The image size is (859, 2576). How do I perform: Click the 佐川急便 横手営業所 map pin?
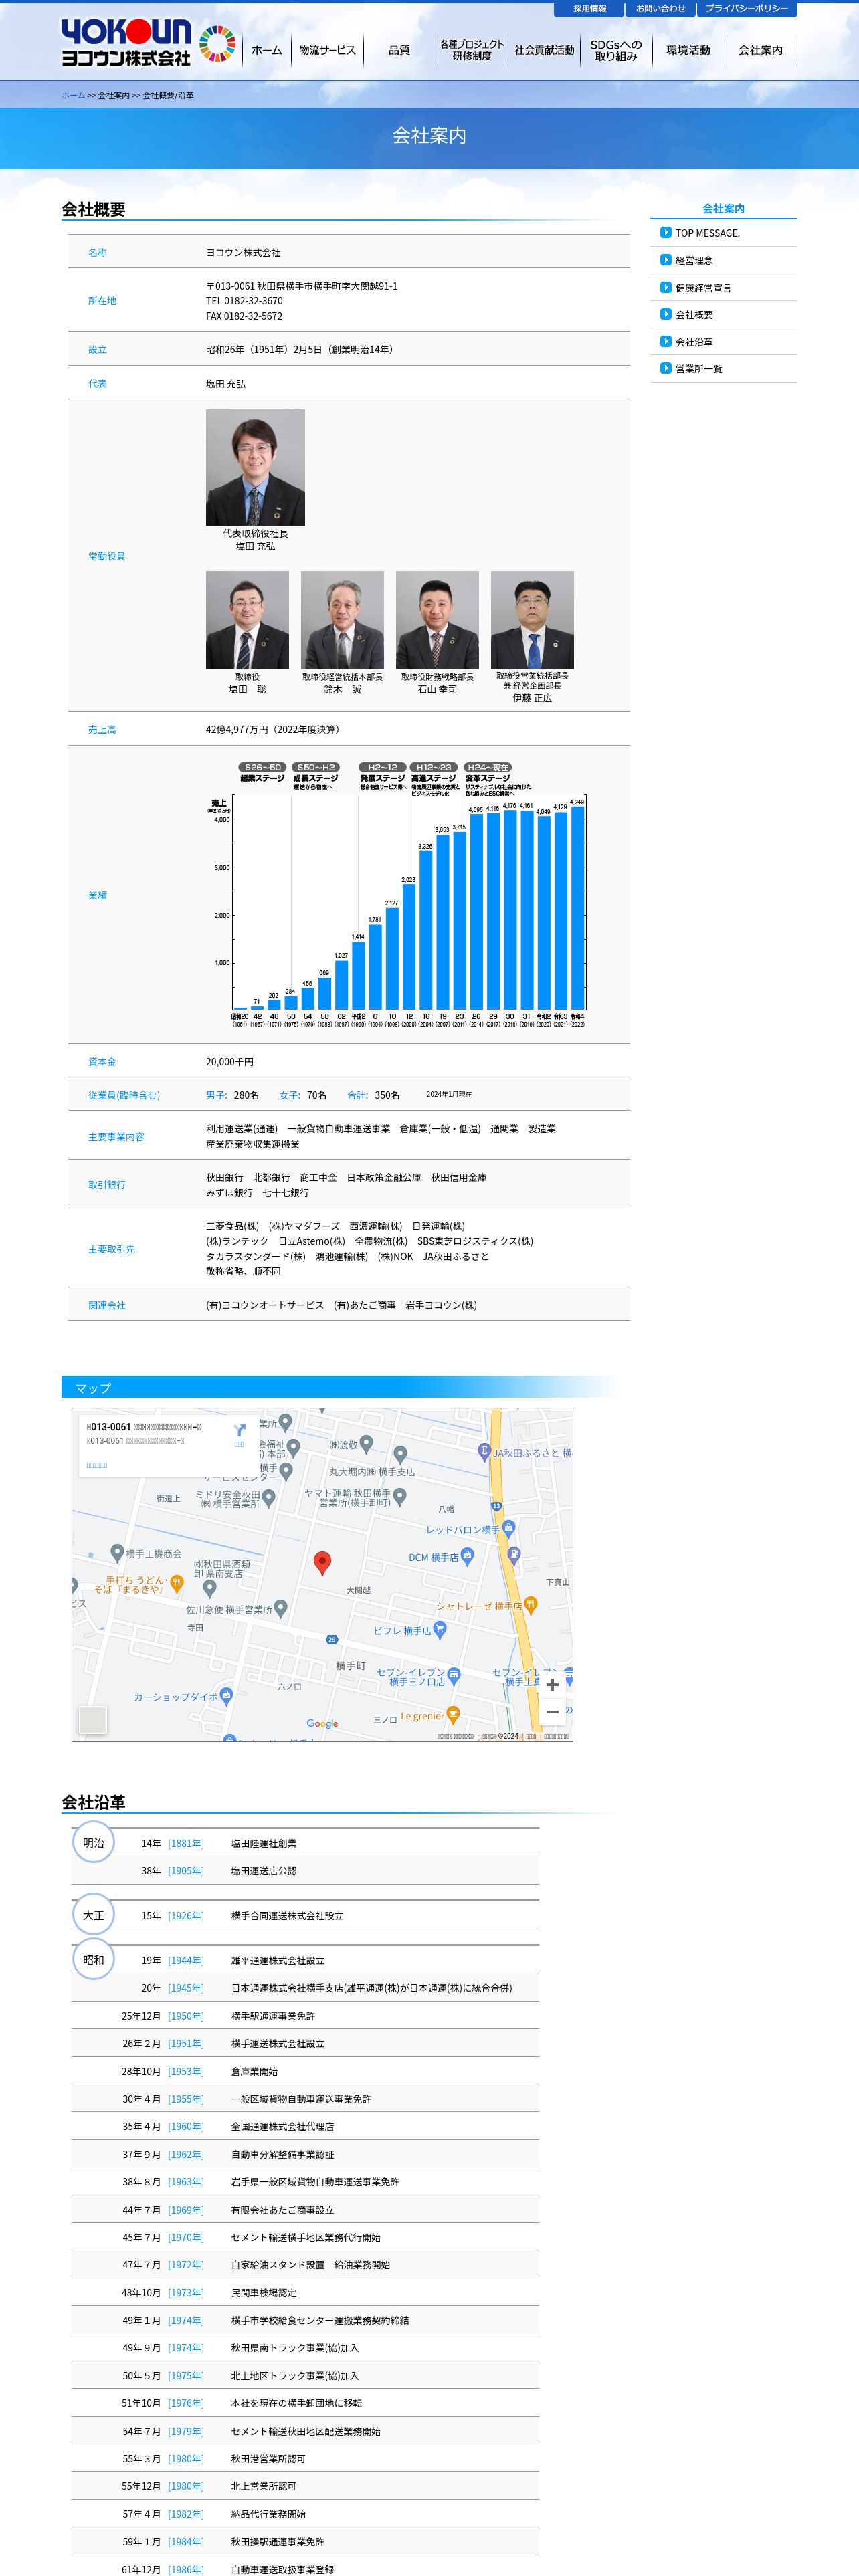pyautogui.click(x=281, y=1608)
